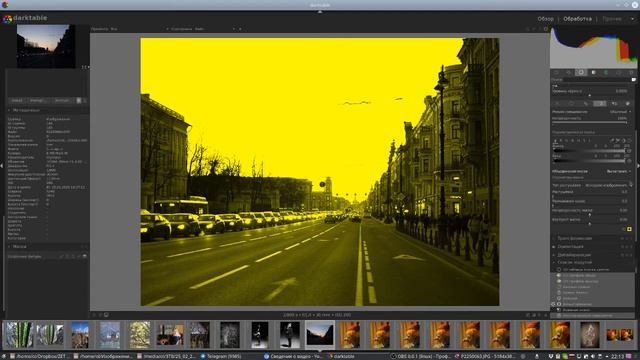Click the yellow show-mask icon

click(x=629, y=229)
